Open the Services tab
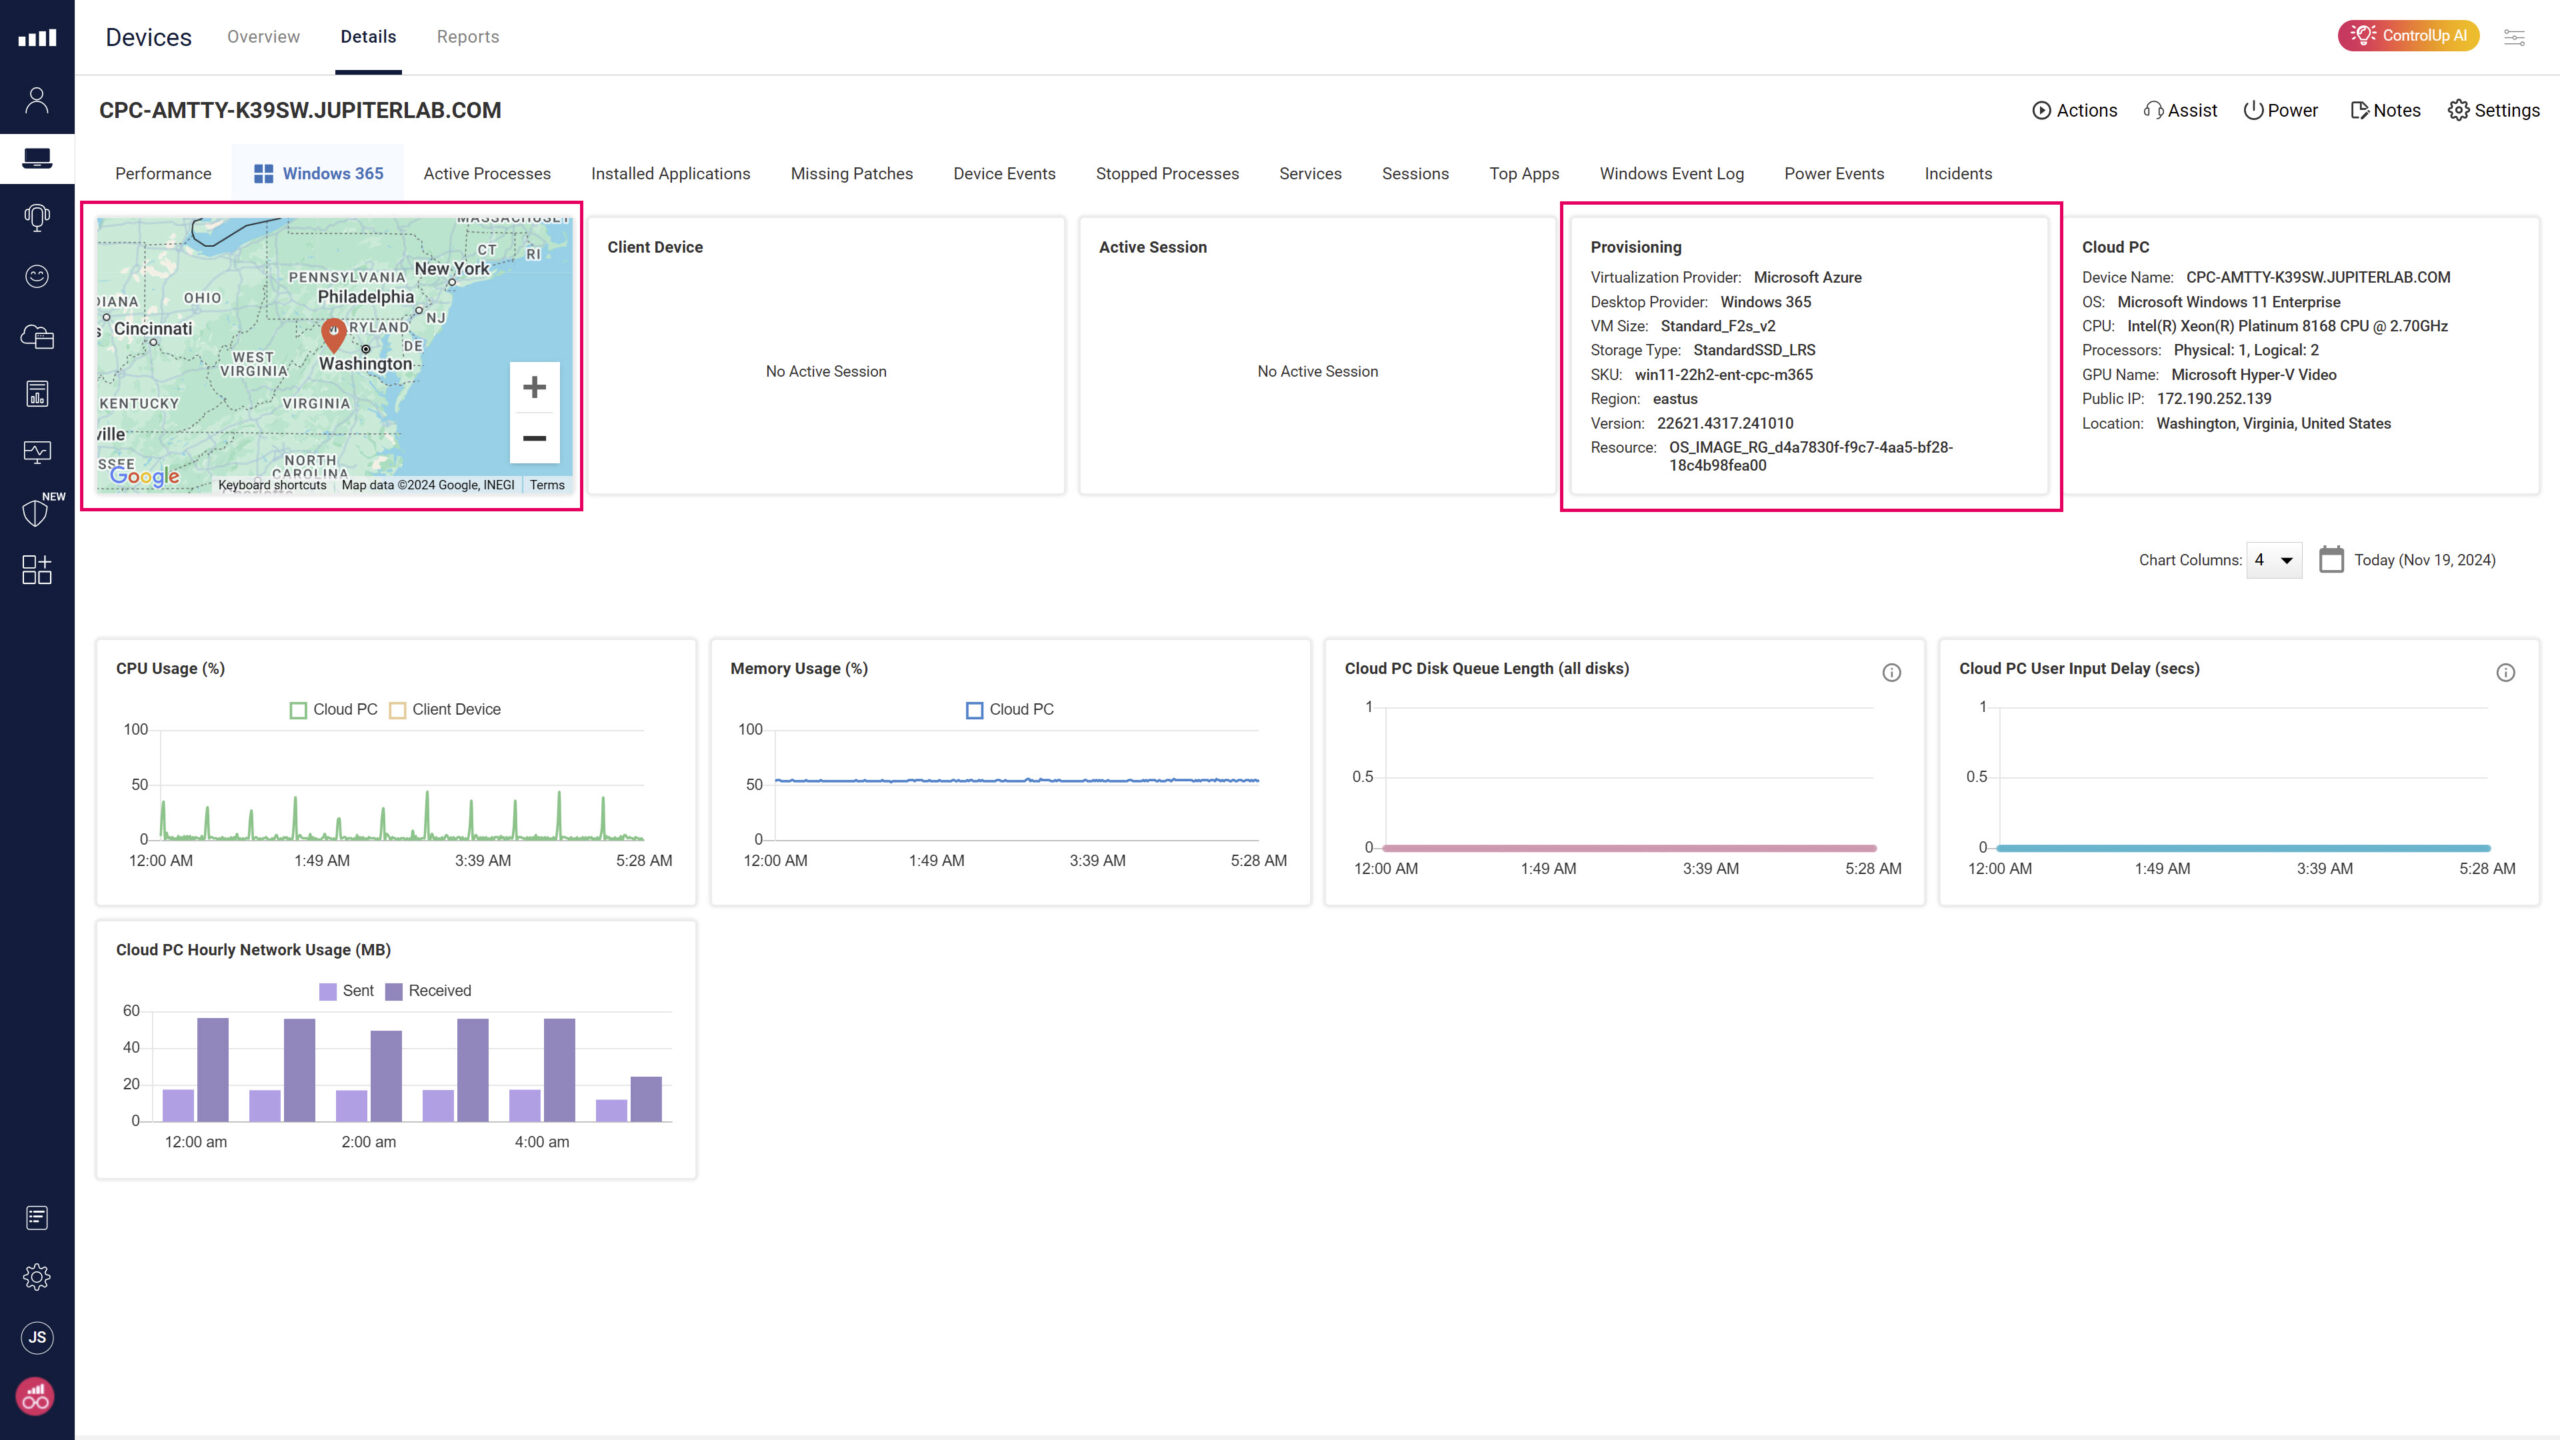The width and height of the screenshot is (2560, 1440). coord(1310,173)
